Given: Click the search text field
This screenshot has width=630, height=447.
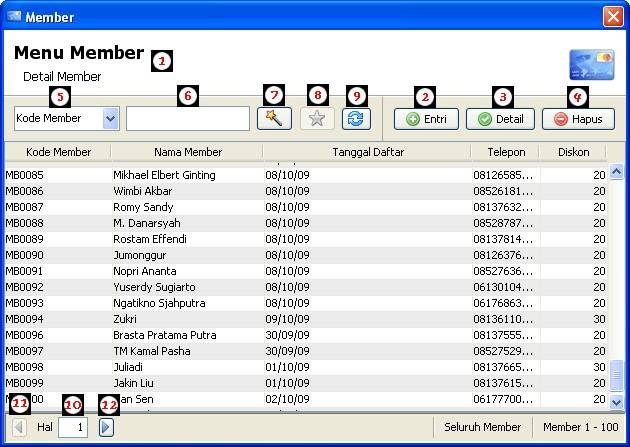Looking at the screenshot, I should pyautogui.click(x=188, y=118).
